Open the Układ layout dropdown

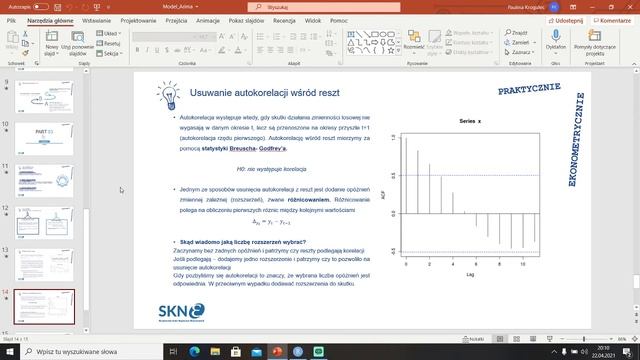point(109,33)
